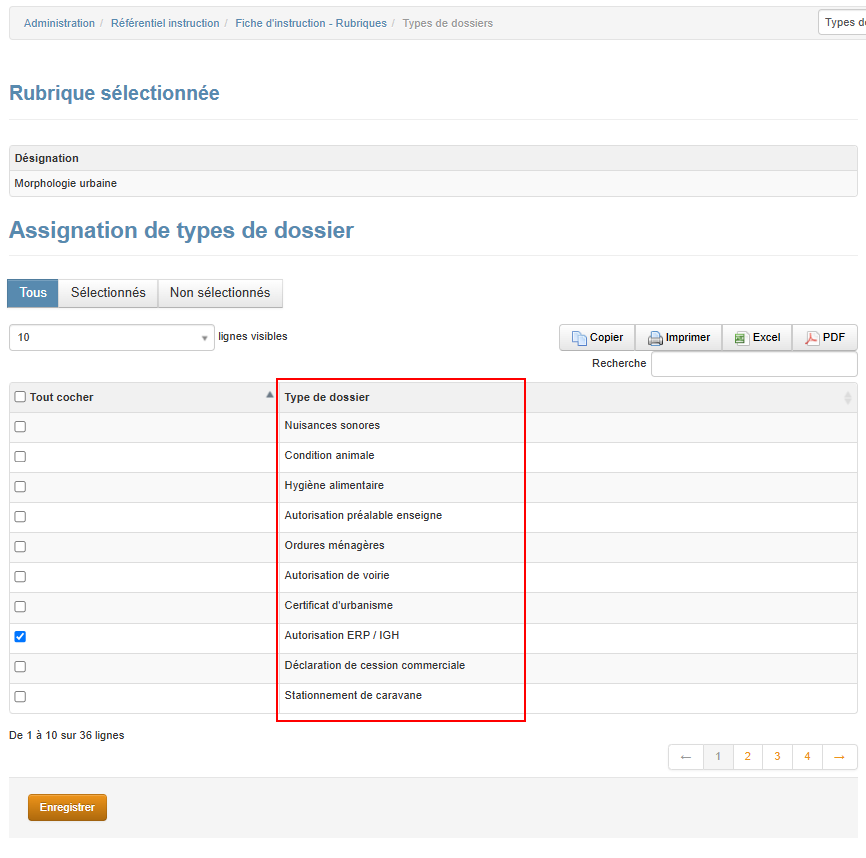Click the Imprimer printer button
The image size is (866, 858).
click(x=678, y=338)
